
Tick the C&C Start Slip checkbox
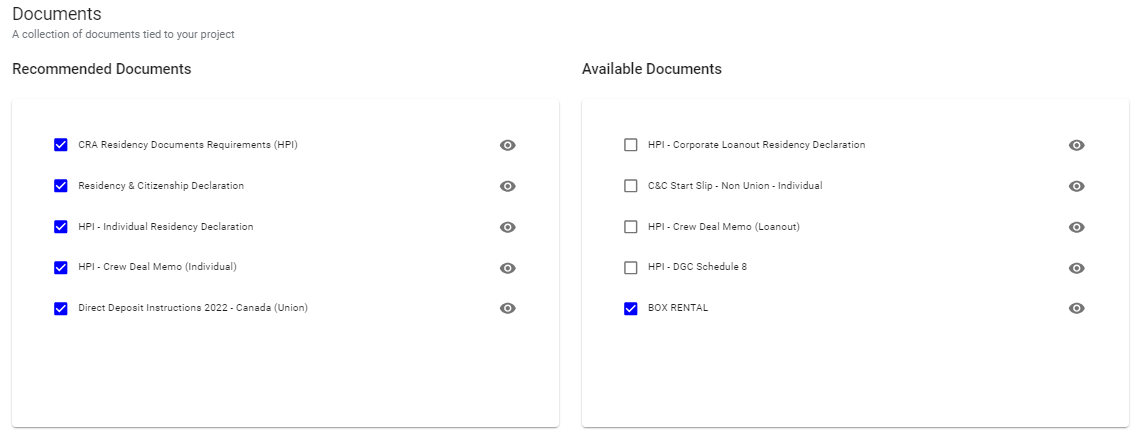tap(631, 186)
